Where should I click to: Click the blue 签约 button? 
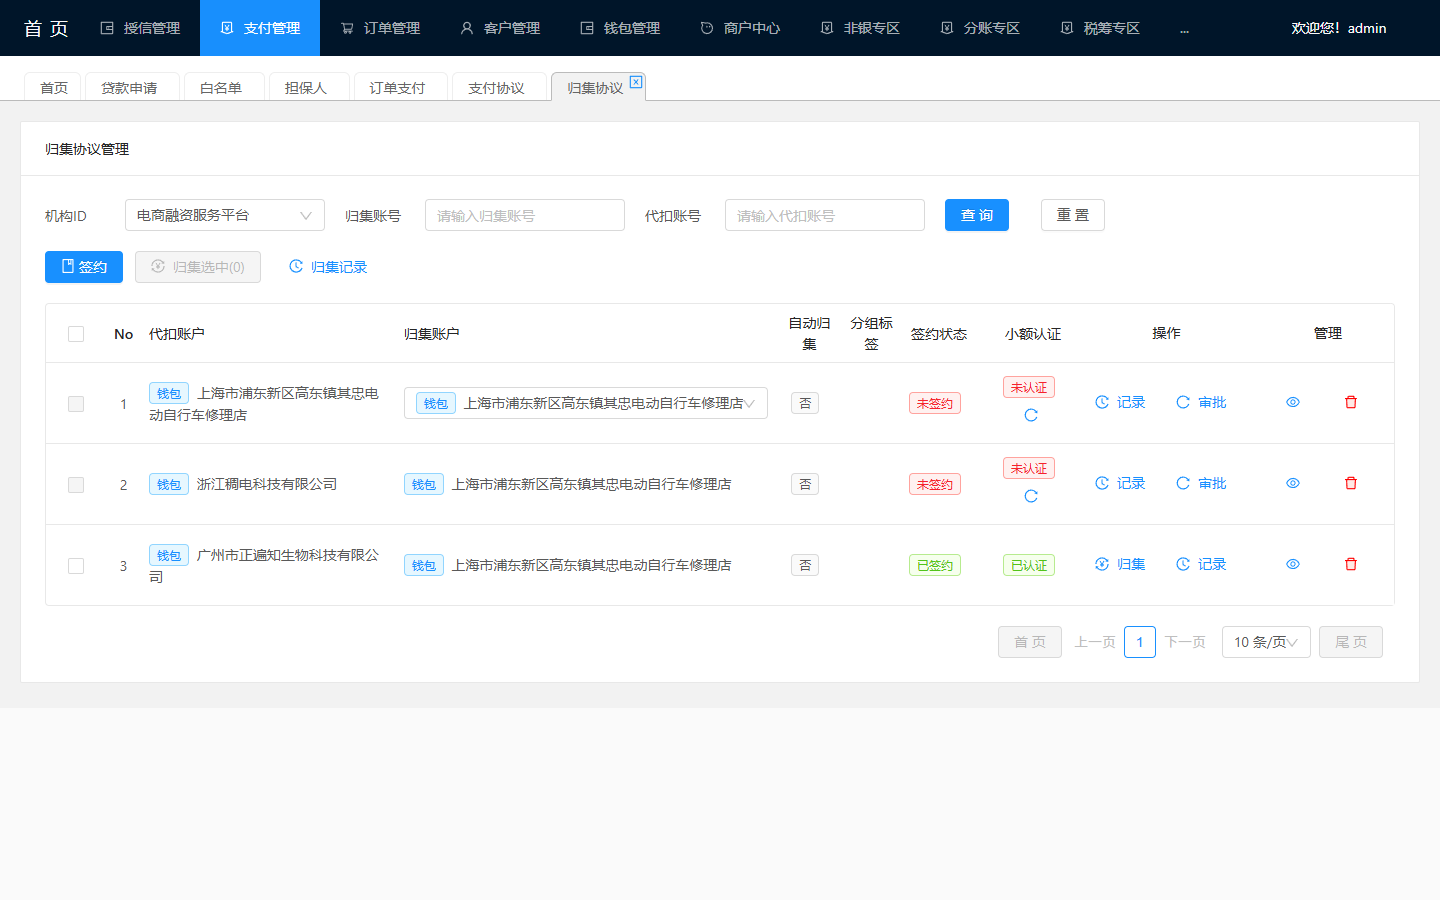(84, 267)
